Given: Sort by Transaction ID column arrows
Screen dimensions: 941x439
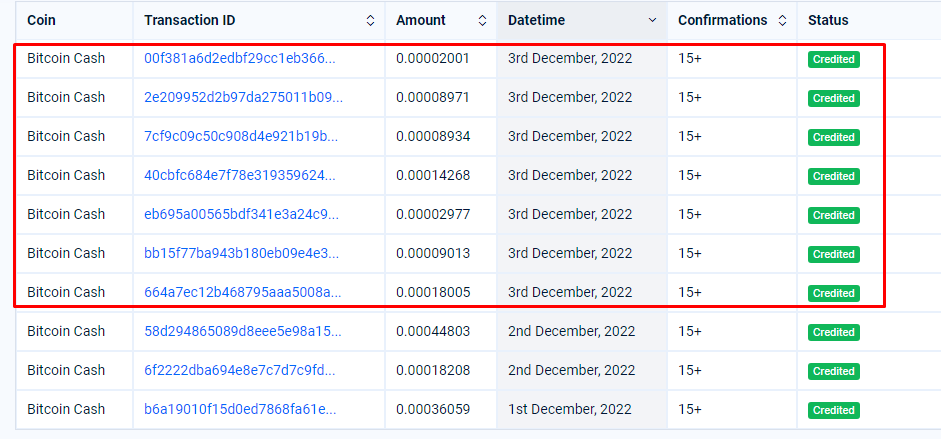Looking at the screenshot, I should point(370,20).
